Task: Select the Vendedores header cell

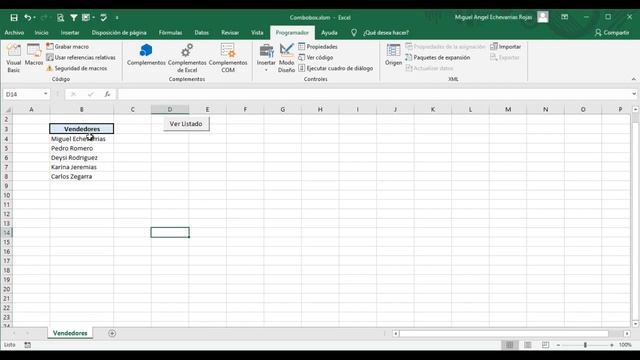Action: 82,129
